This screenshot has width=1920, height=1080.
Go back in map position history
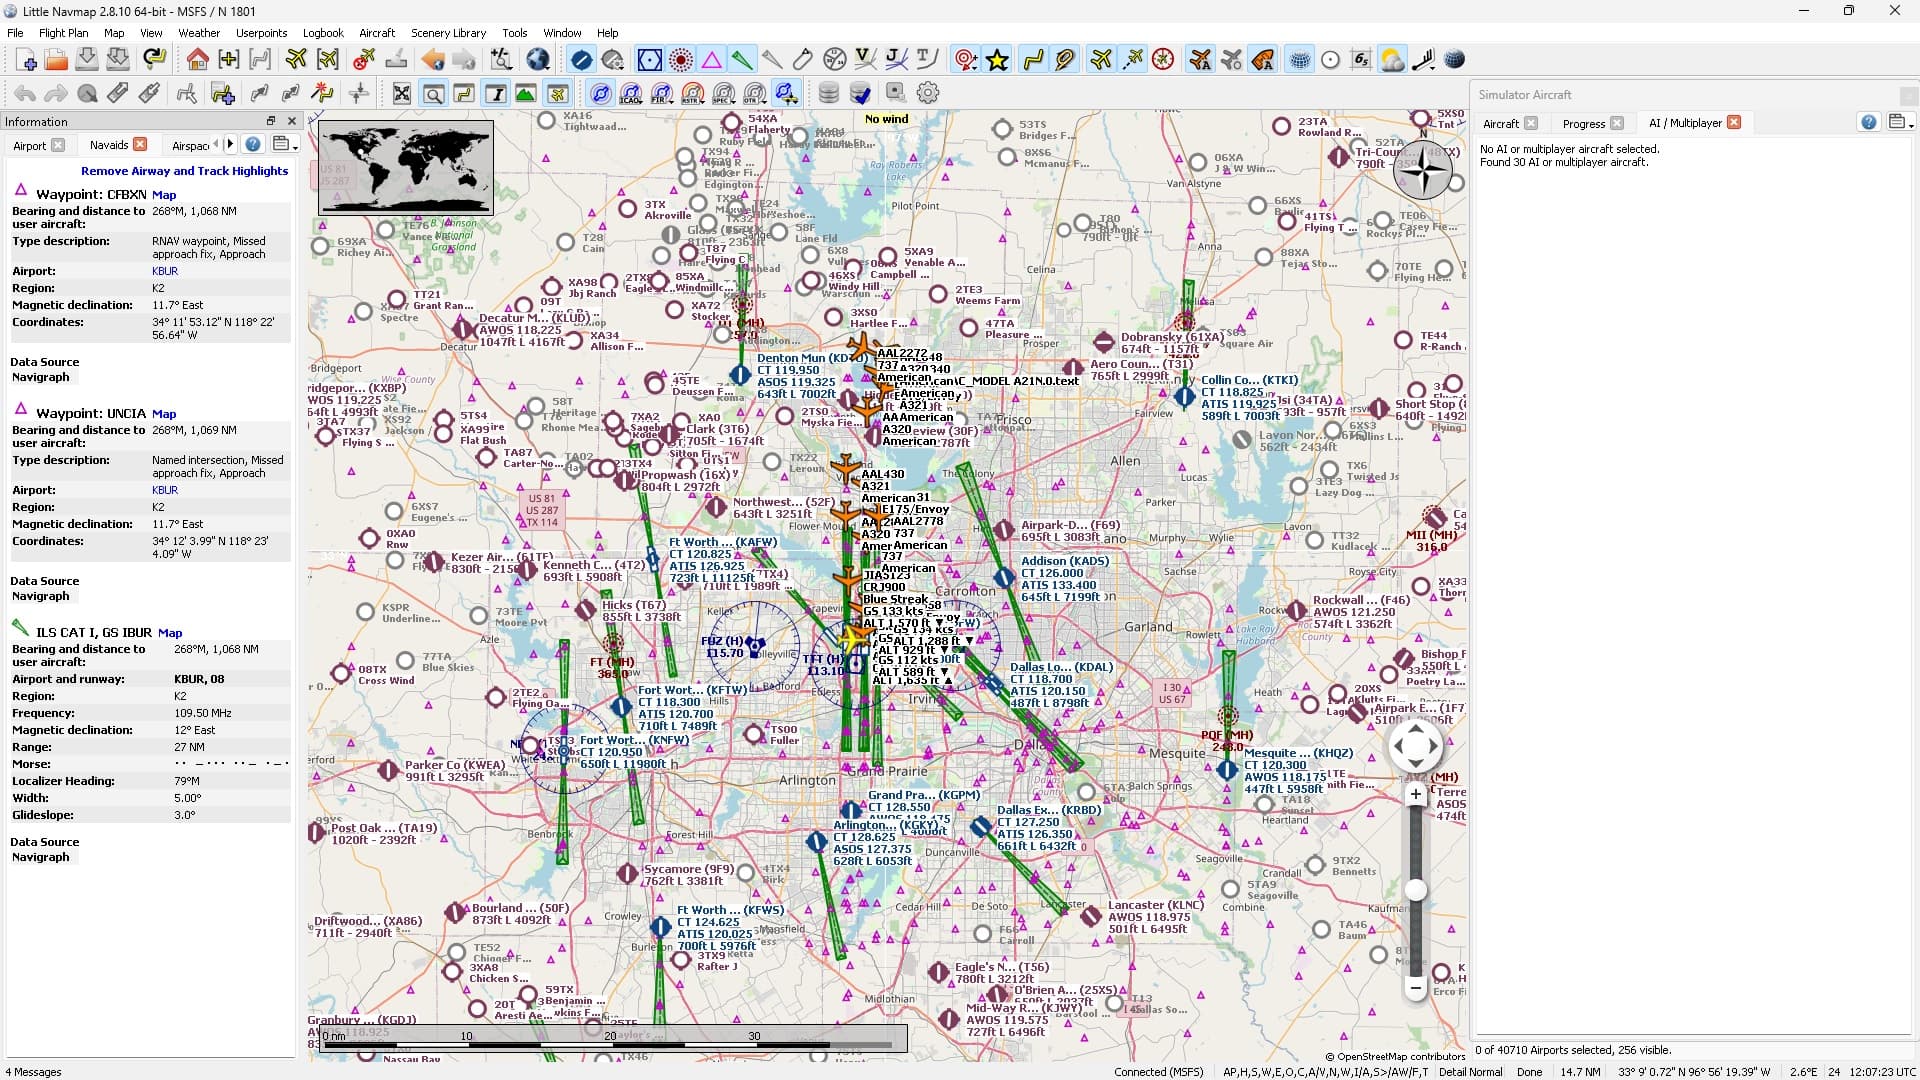[433, 60]
